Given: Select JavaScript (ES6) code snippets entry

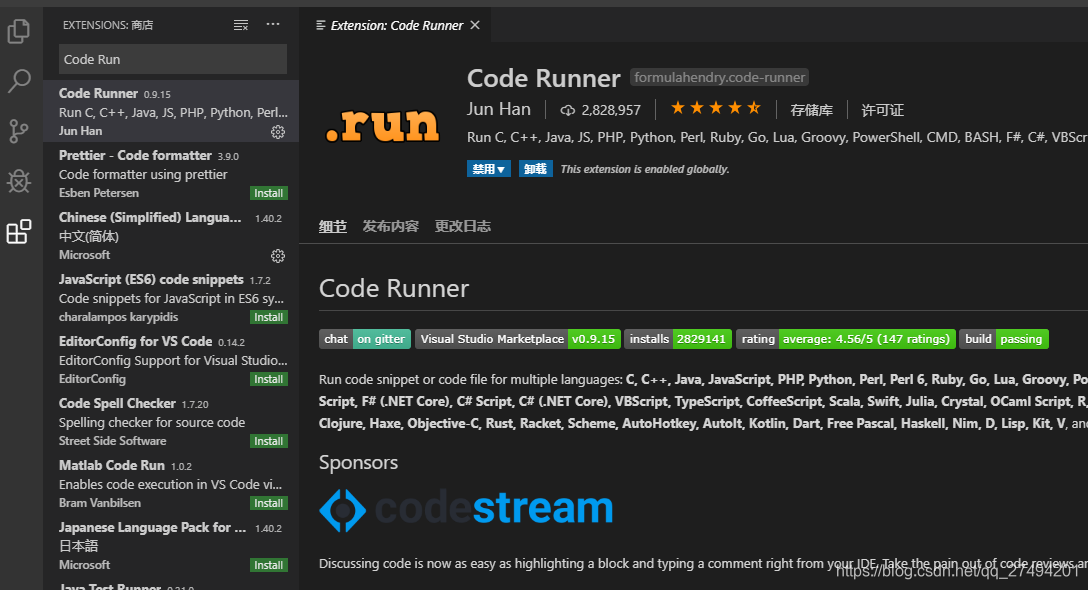Looking at the screenshot, I should click(x=171, y=297).
